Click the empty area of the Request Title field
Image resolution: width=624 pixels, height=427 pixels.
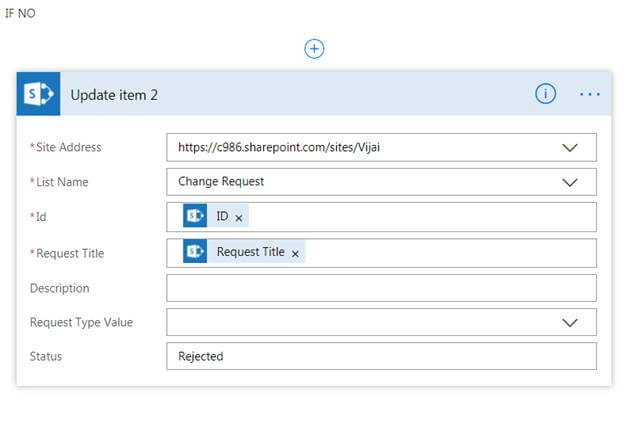[x=450, y=253]
